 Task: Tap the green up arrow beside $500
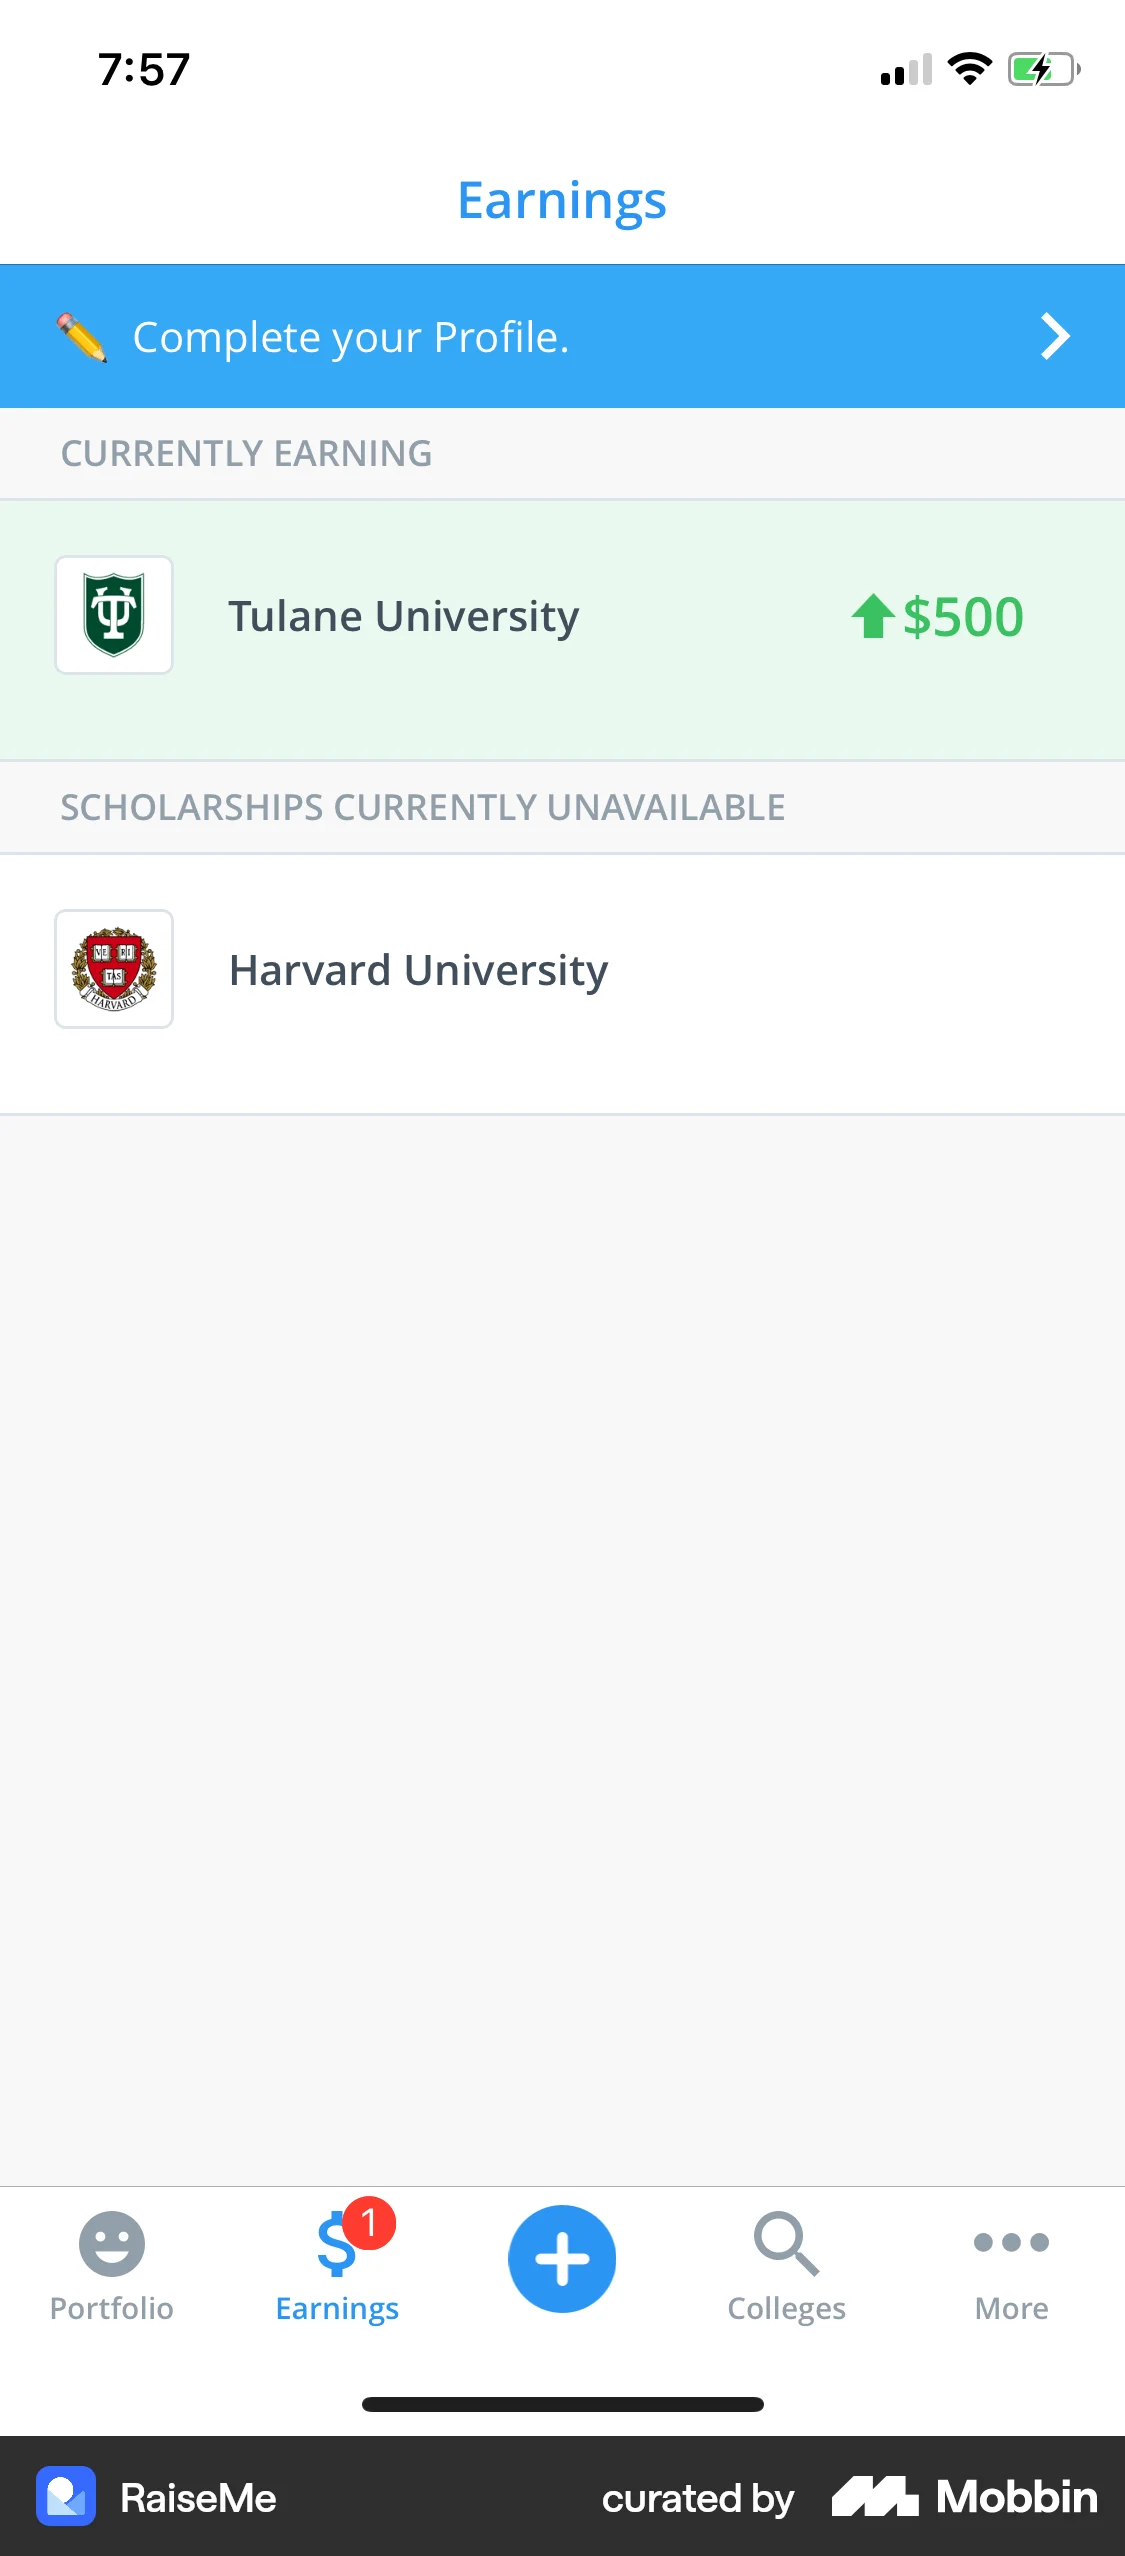pyautogui.click(x=872, y=616)
